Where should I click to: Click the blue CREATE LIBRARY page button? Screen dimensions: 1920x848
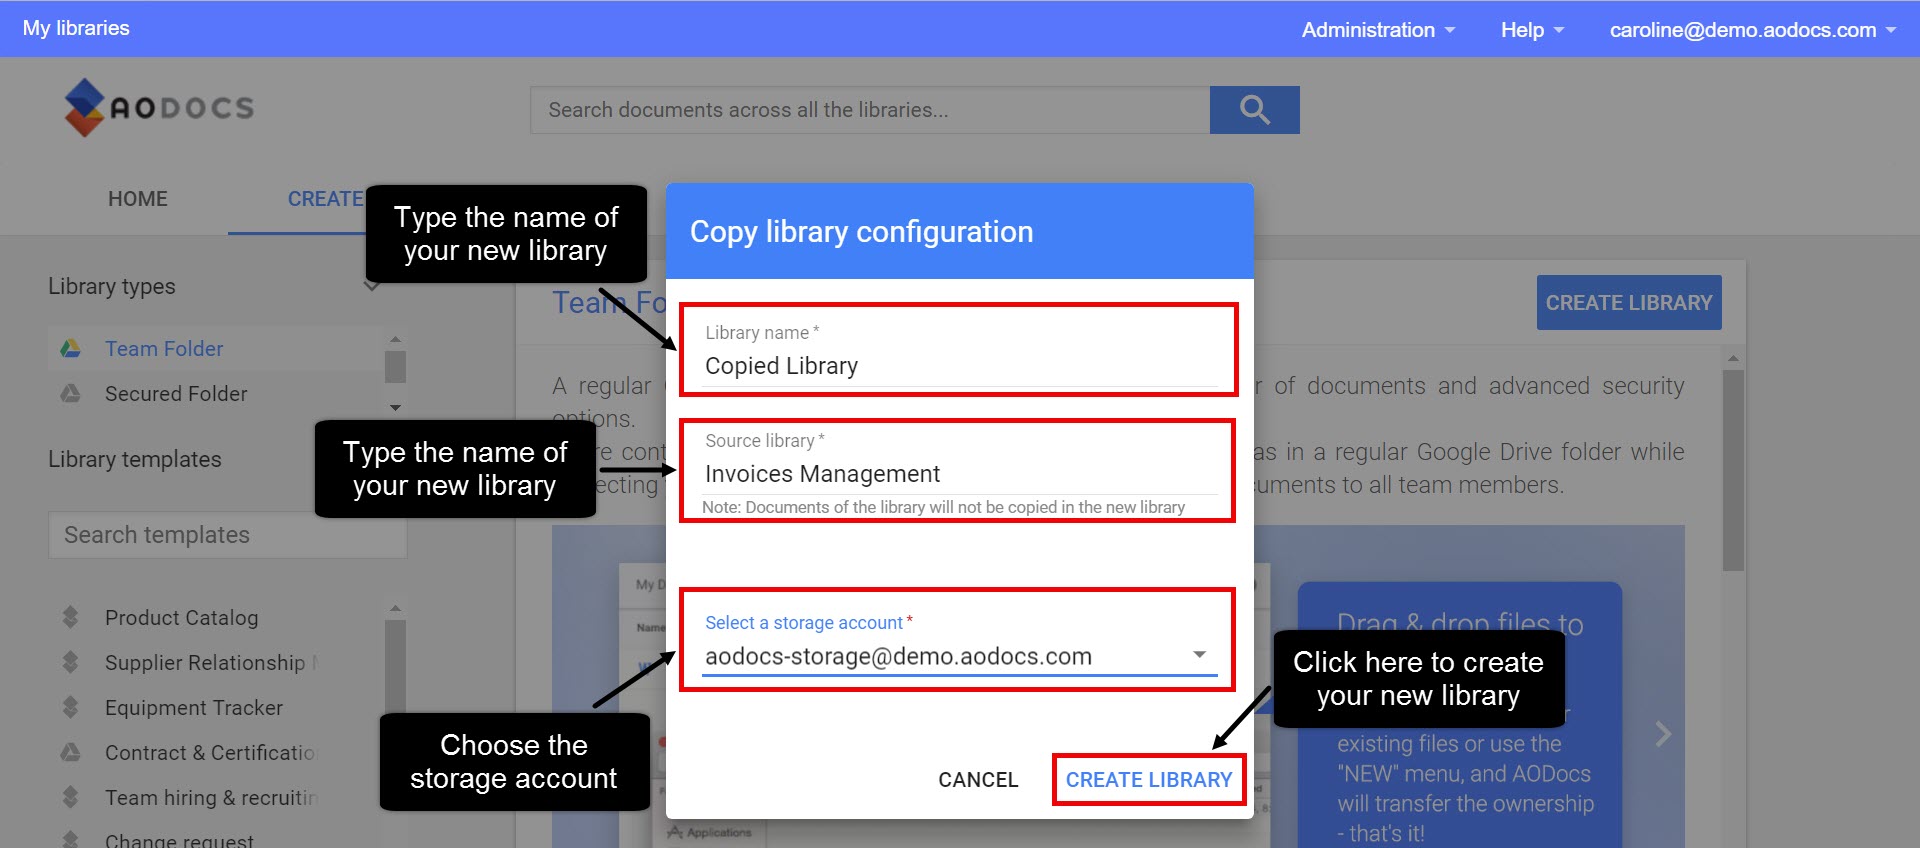pyautogui.click(x=1629, y=302)
